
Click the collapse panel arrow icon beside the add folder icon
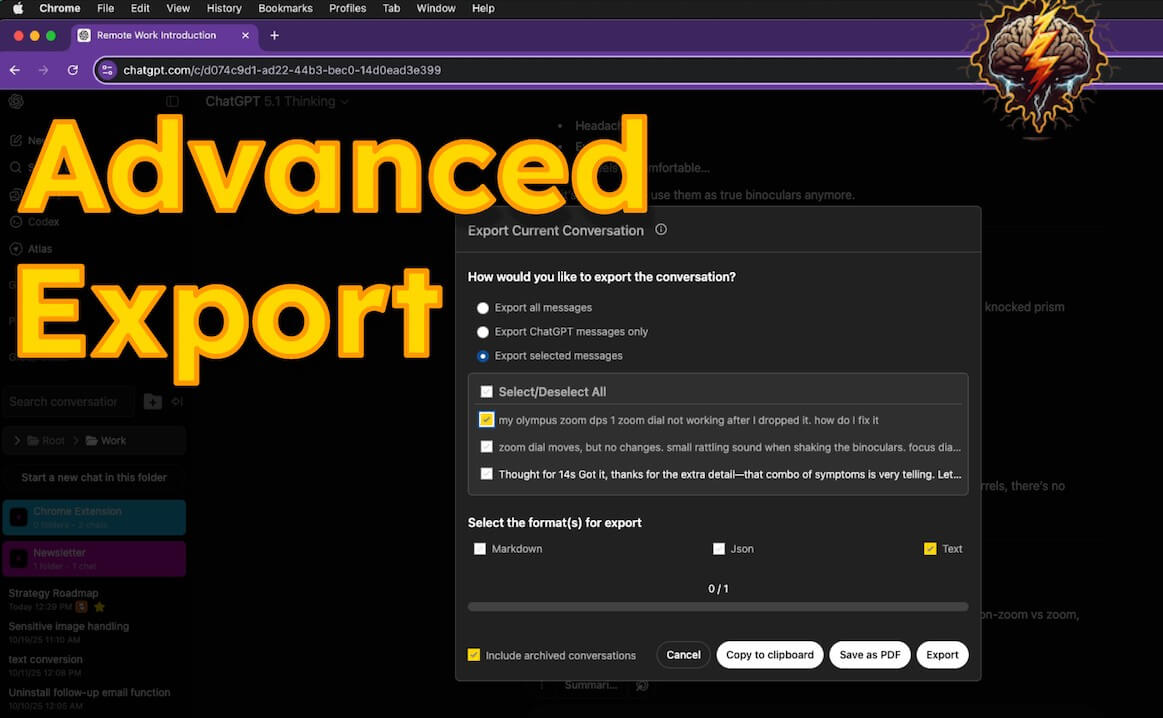click(x=177, y=401)
